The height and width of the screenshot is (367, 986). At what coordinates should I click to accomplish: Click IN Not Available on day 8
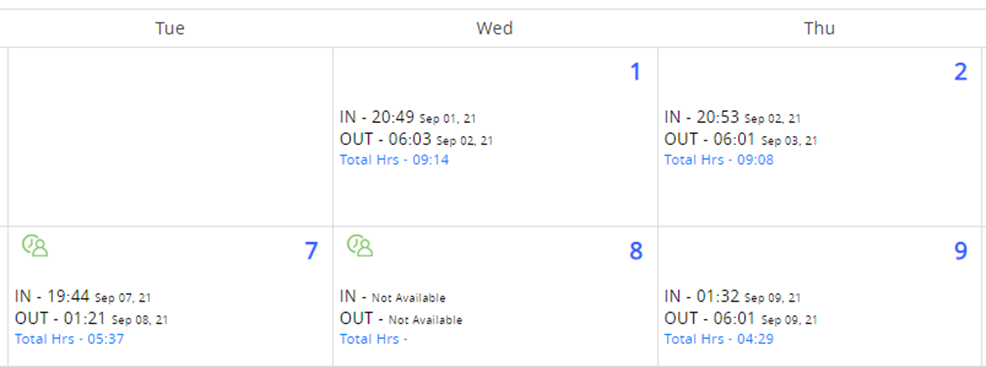click(x=392, y=297)
